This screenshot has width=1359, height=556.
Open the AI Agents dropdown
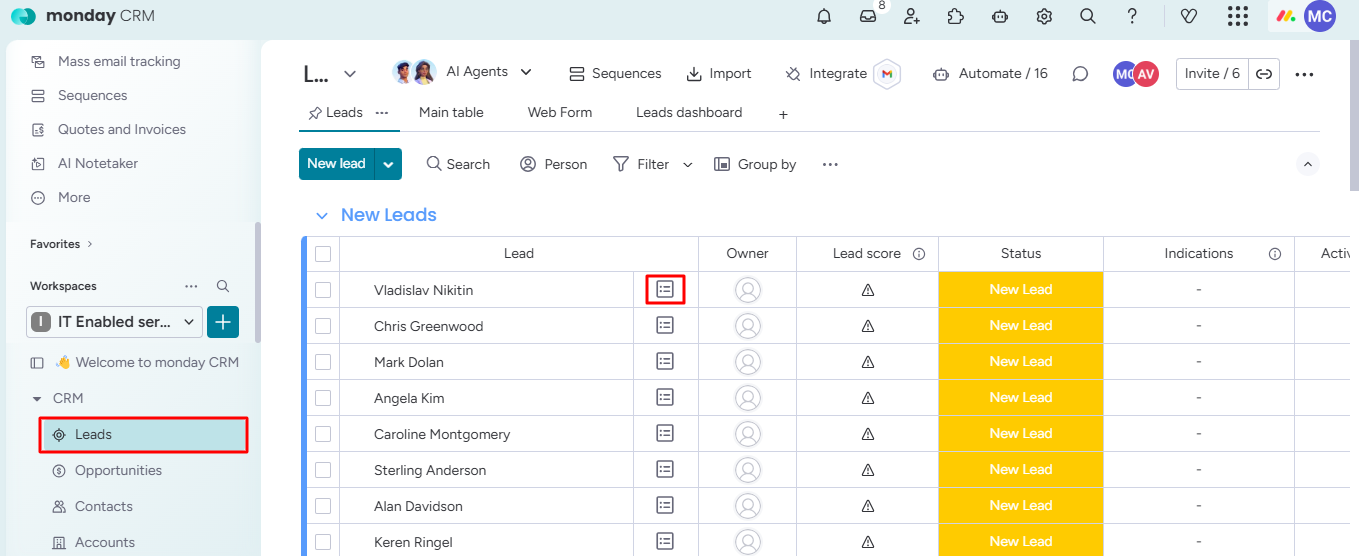coord(463,72)
